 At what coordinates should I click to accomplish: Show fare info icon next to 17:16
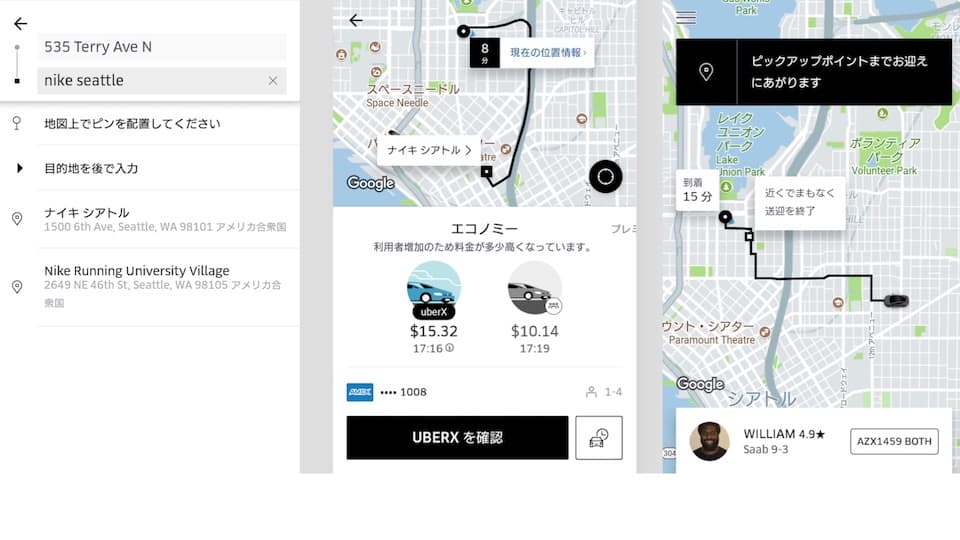tap(449, 348)
